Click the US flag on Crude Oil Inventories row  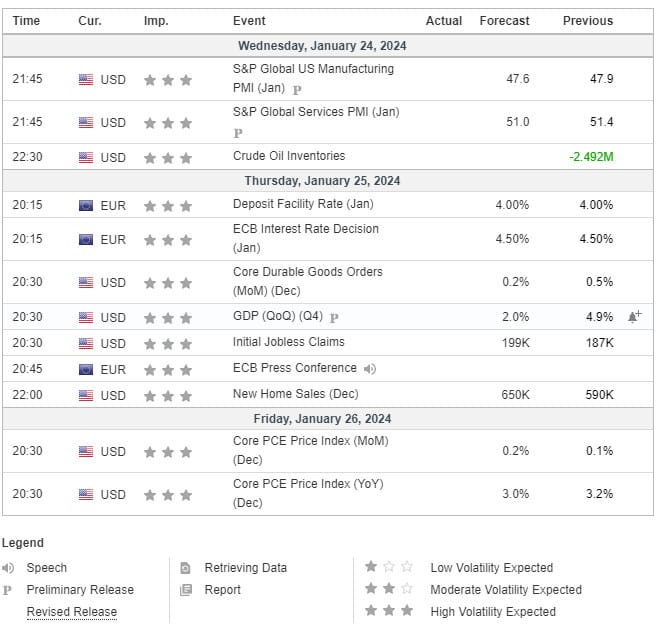coord(86,157)
